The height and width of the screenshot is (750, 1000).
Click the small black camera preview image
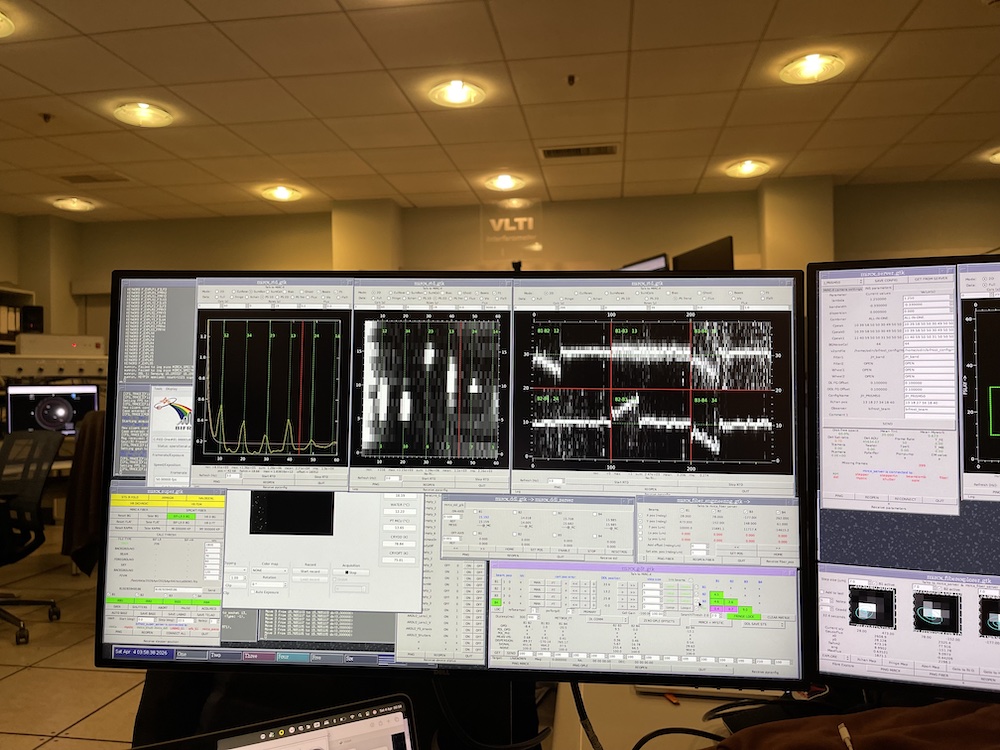point(292,513)
